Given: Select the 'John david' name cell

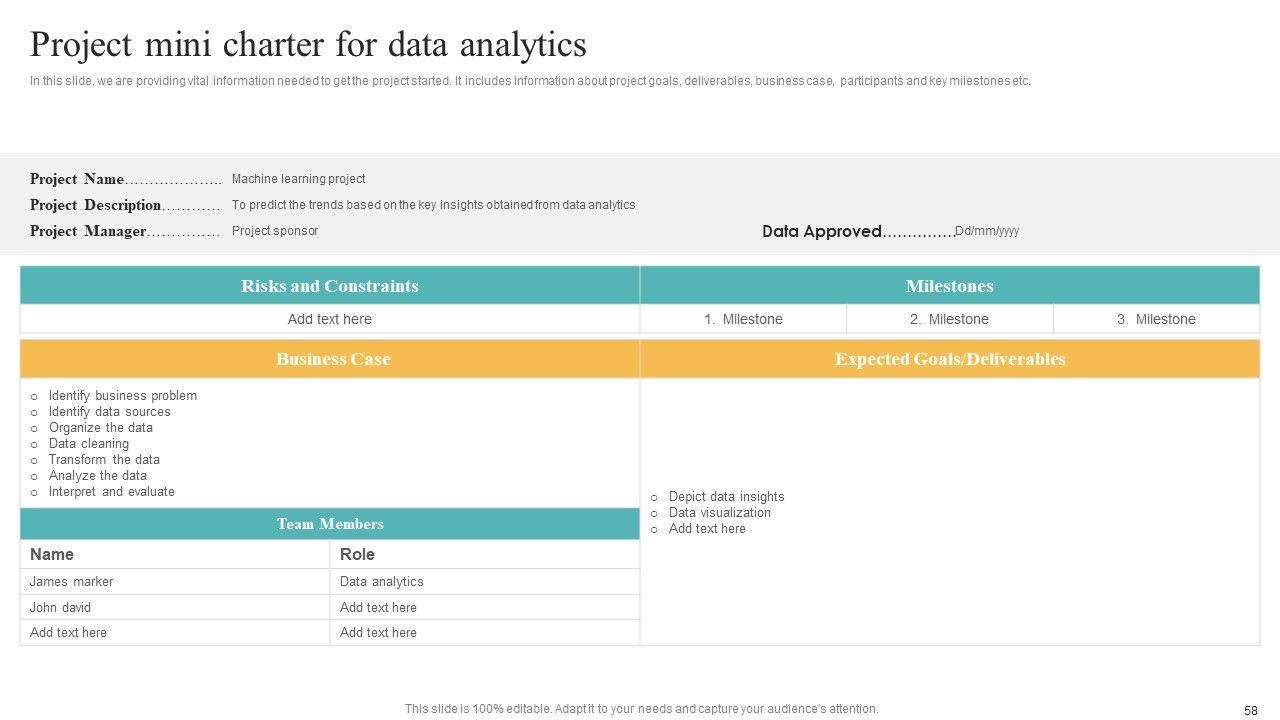Looking at the screenshot, I should [x=60, y=607].
